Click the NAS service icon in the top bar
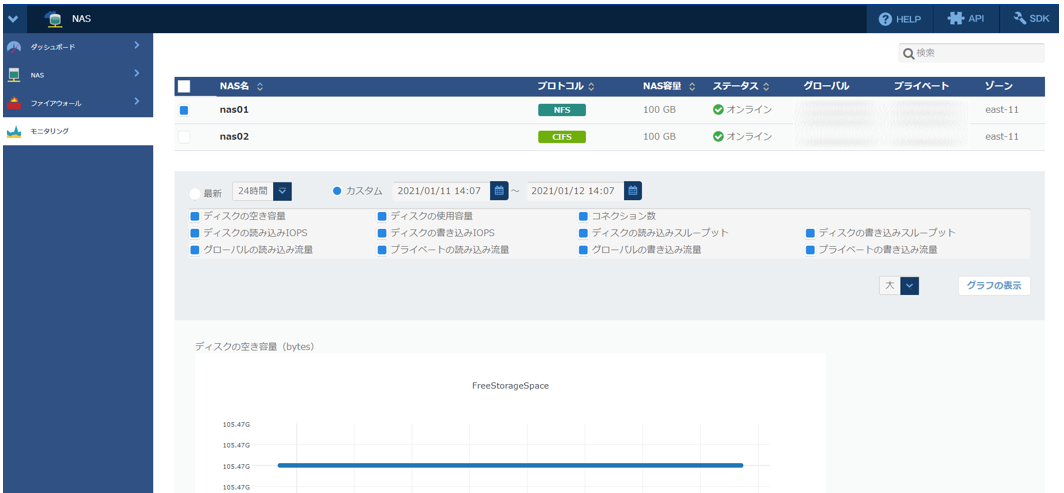Viewport: 1064px width, 493px height. pos(53,19)
